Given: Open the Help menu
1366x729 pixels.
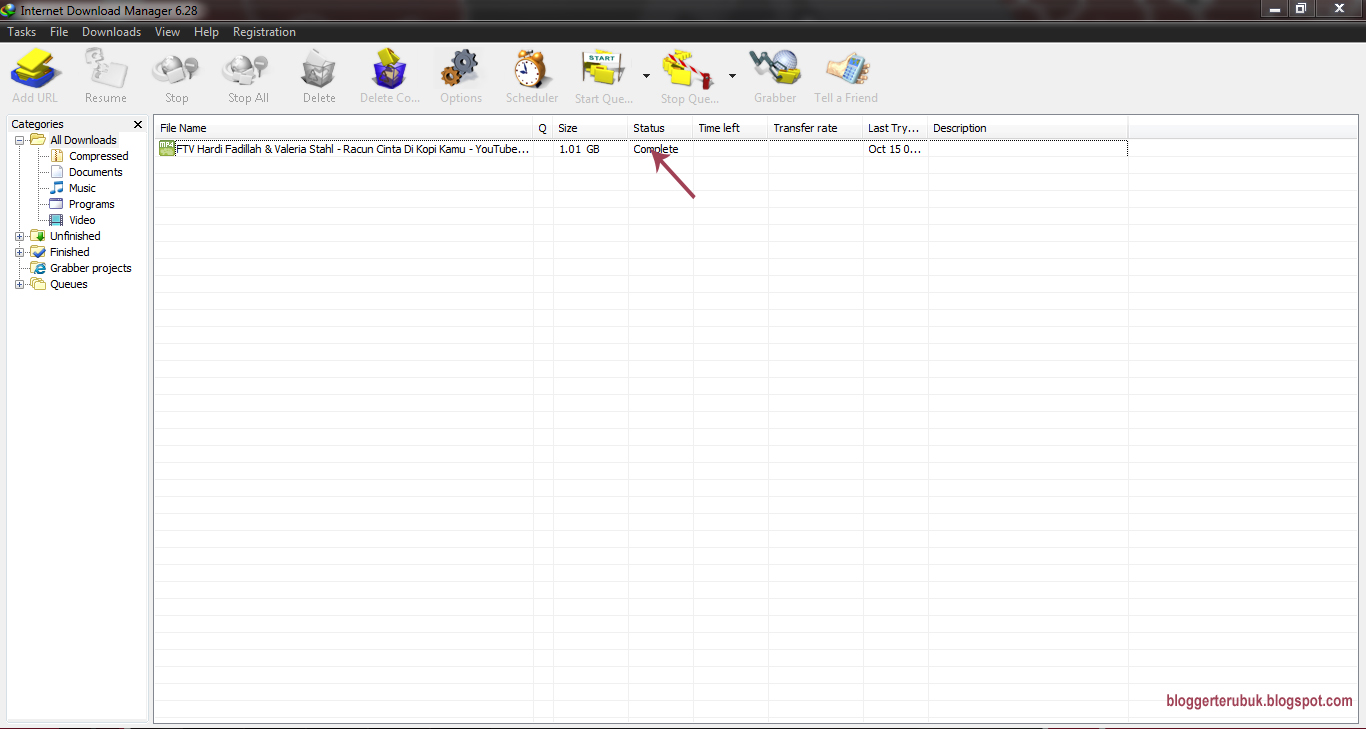Looking at the screenshot, I should point(206,32).
